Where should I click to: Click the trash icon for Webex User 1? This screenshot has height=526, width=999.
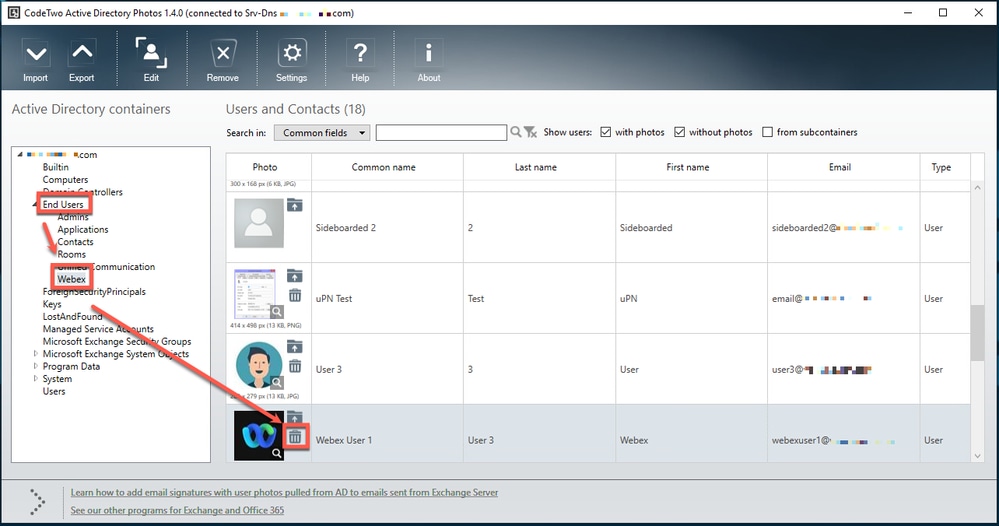click(x=295, y=437)
